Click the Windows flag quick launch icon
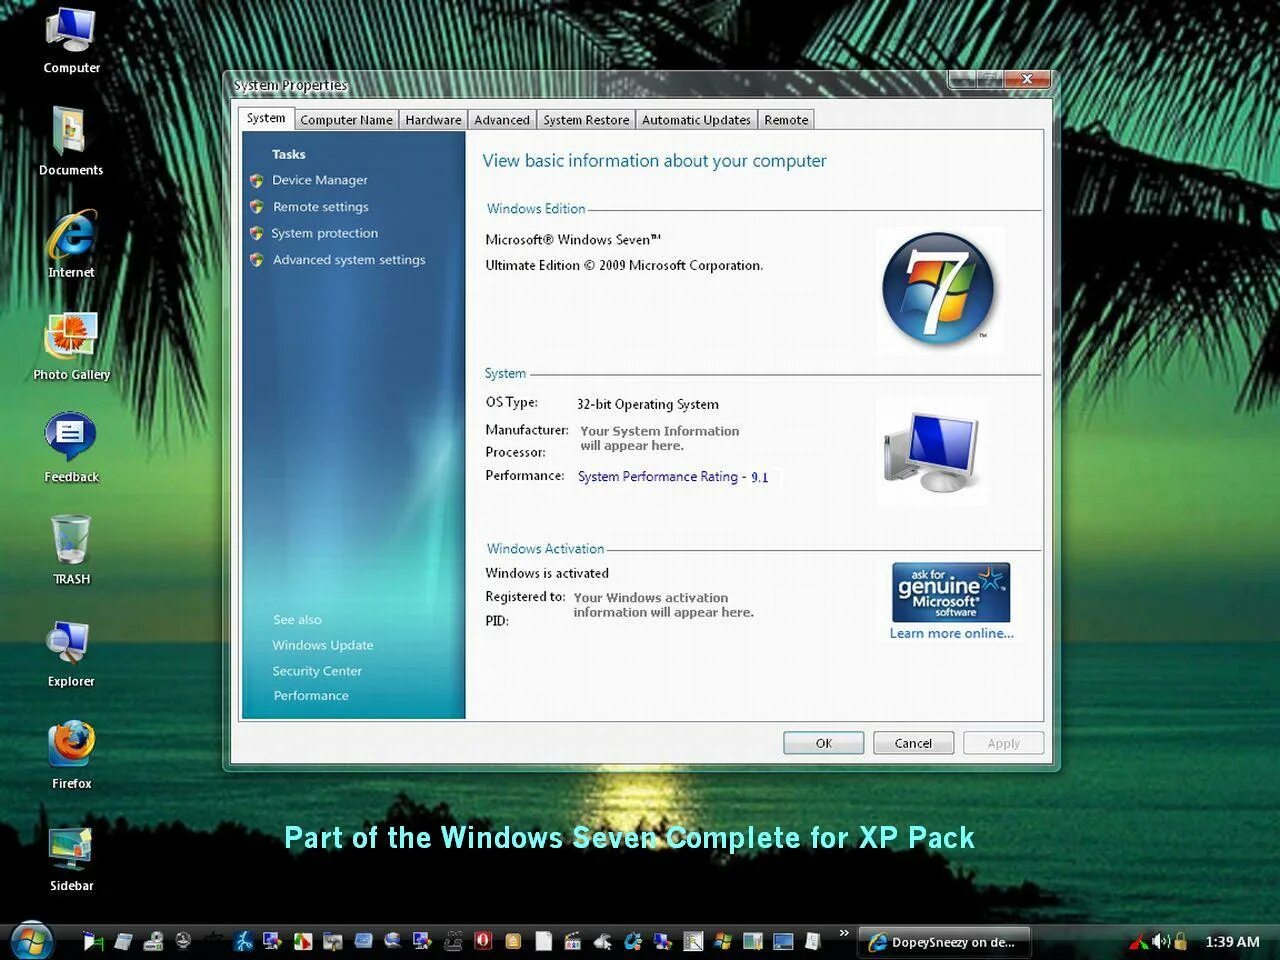 (x=723, y=941)
